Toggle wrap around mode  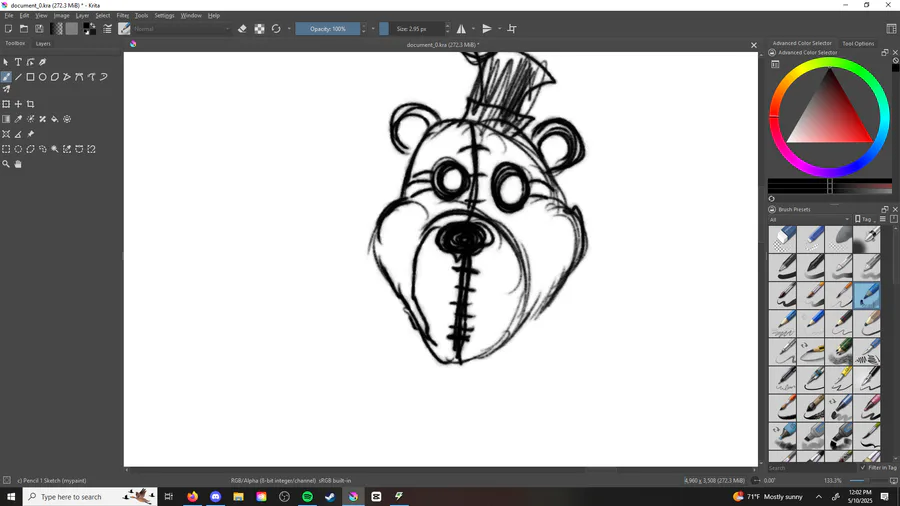click(x=512, y=29)
